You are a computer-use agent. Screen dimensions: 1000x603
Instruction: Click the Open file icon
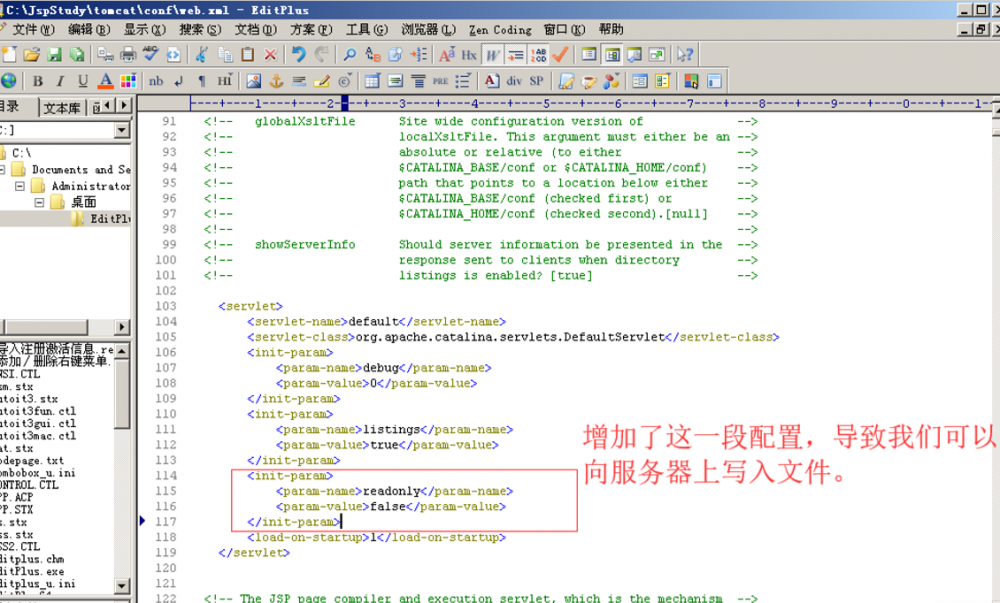tap(32, 55)
